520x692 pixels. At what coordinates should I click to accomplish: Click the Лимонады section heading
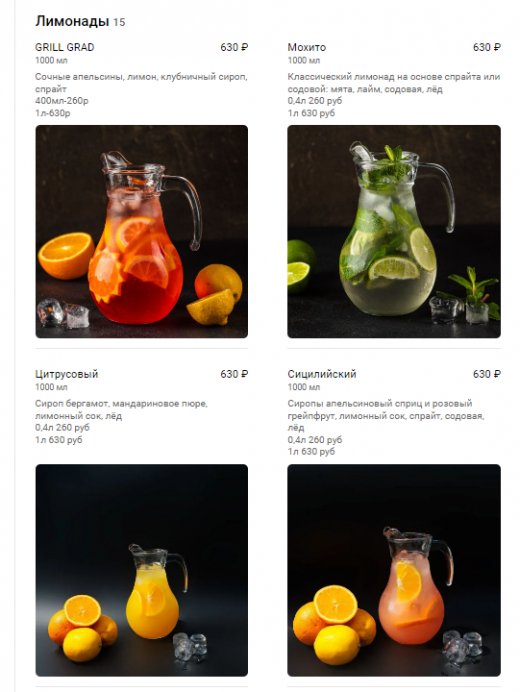pyautogui.click(x=72, y=21)
